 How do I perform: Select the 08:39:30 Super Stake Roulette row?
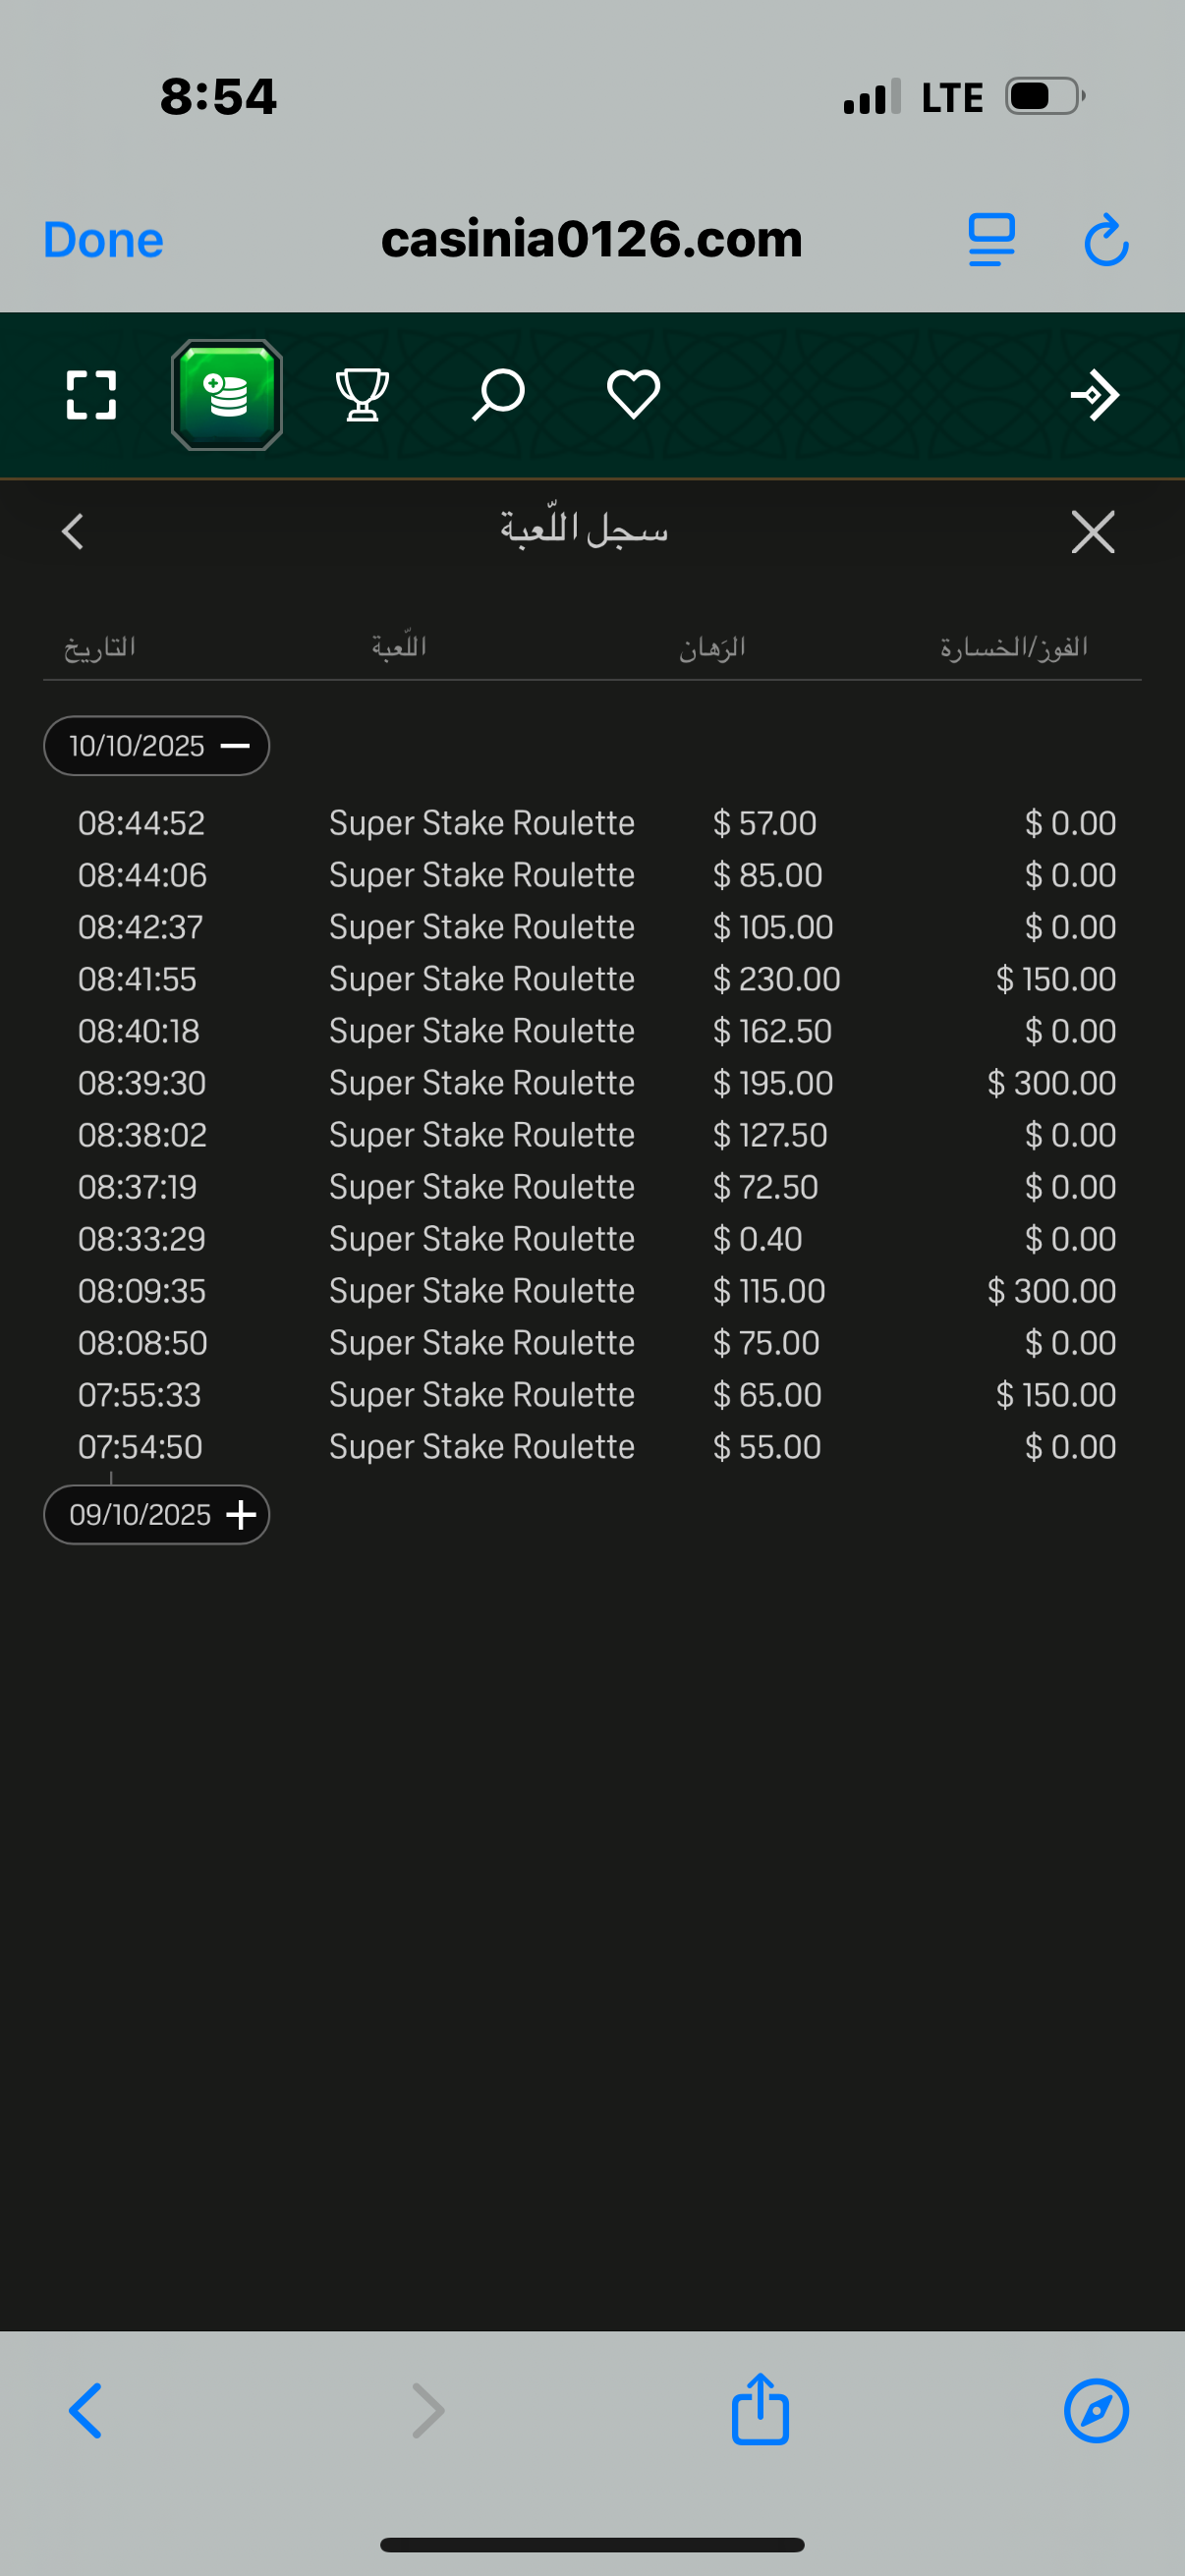click(592, 1083)
